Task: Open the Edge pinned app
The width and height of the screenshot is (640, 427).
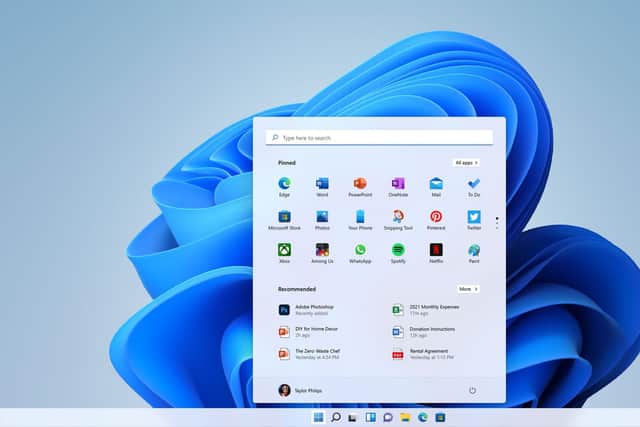Action: pyautogui.click(x=284, y=187)
